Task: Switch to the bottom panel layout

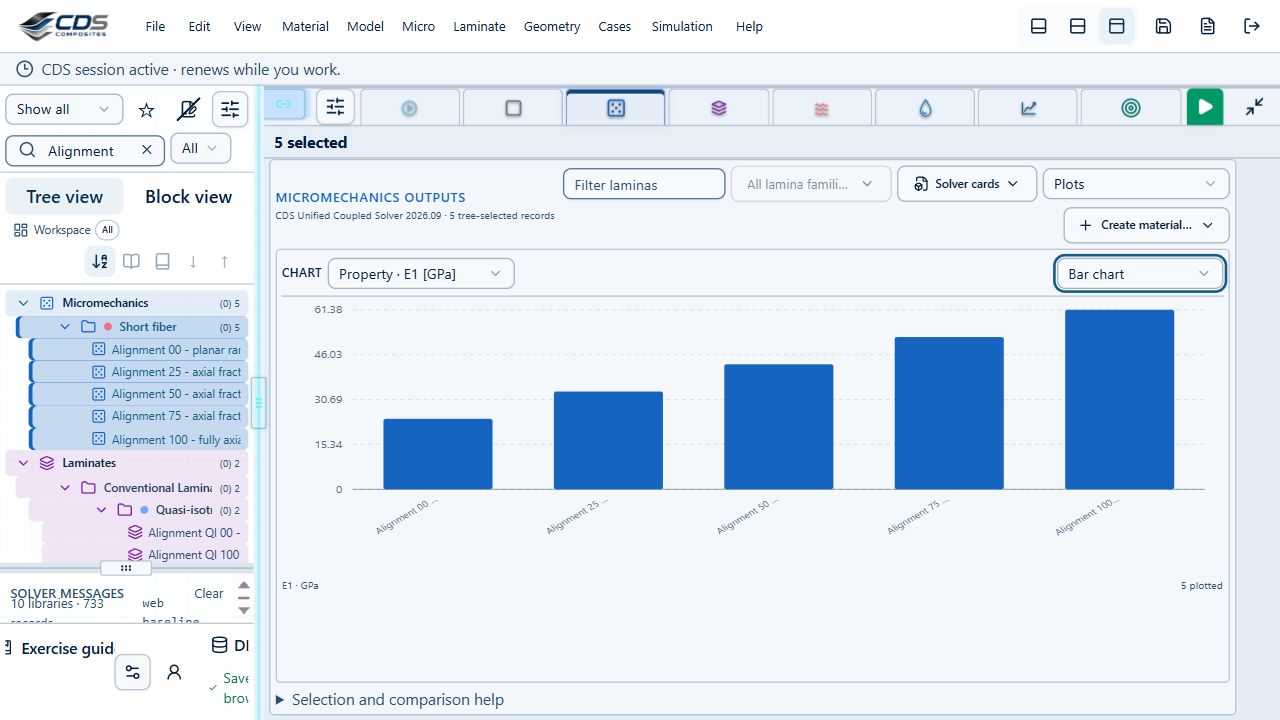Action: click(x=1039, y=26)
